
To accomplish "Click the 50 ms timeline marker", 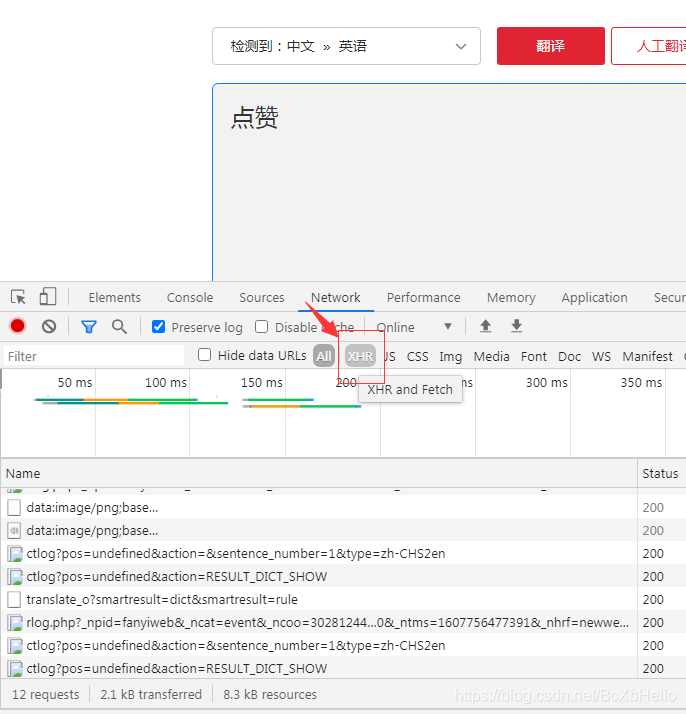I will (x=75, y=382).
